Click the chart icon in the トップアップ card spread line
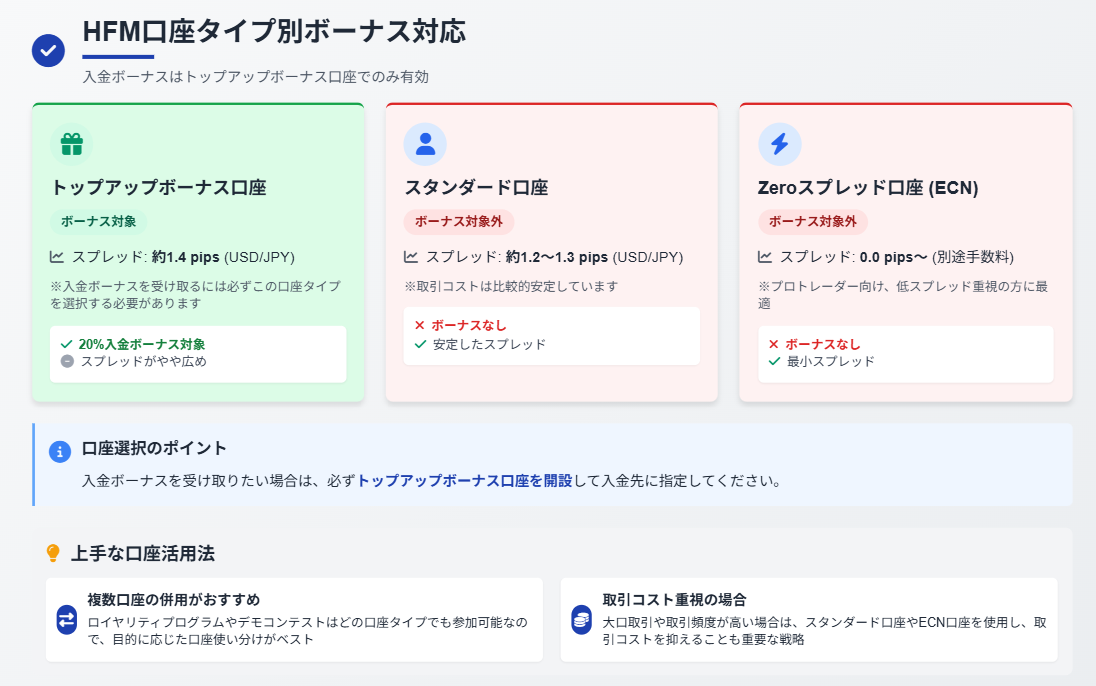The width and height of the screenshot is (1096, 686). point(57,257)
